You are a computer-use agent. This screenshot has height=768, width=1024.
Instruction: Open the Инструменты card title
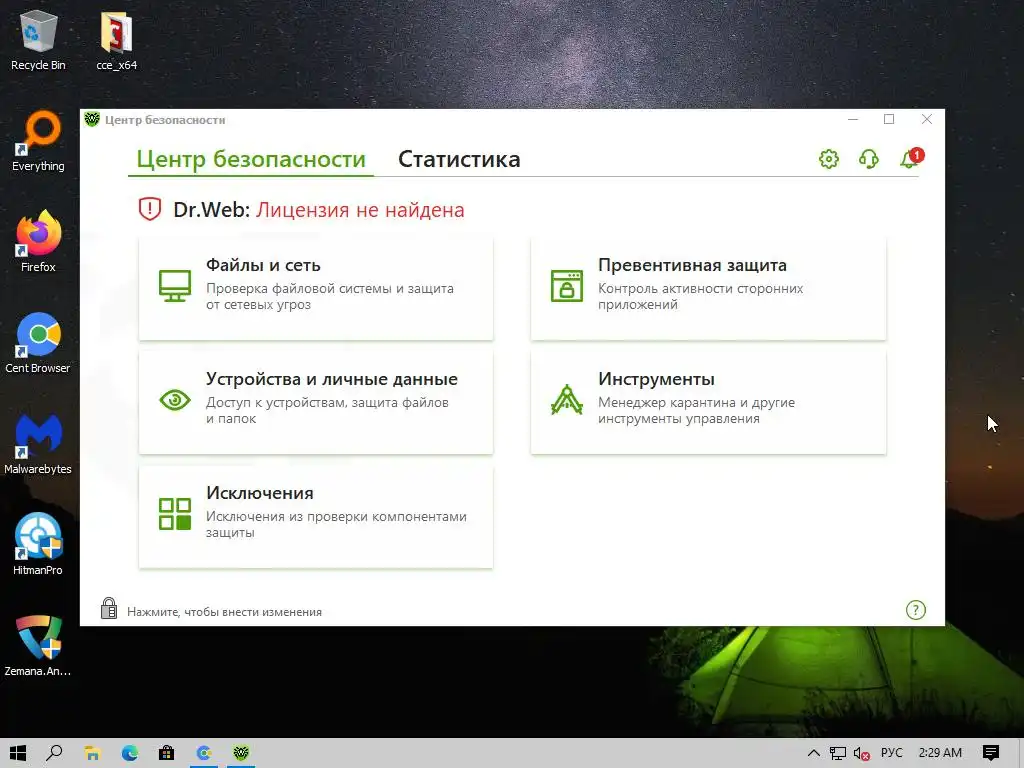pos(656,379)
